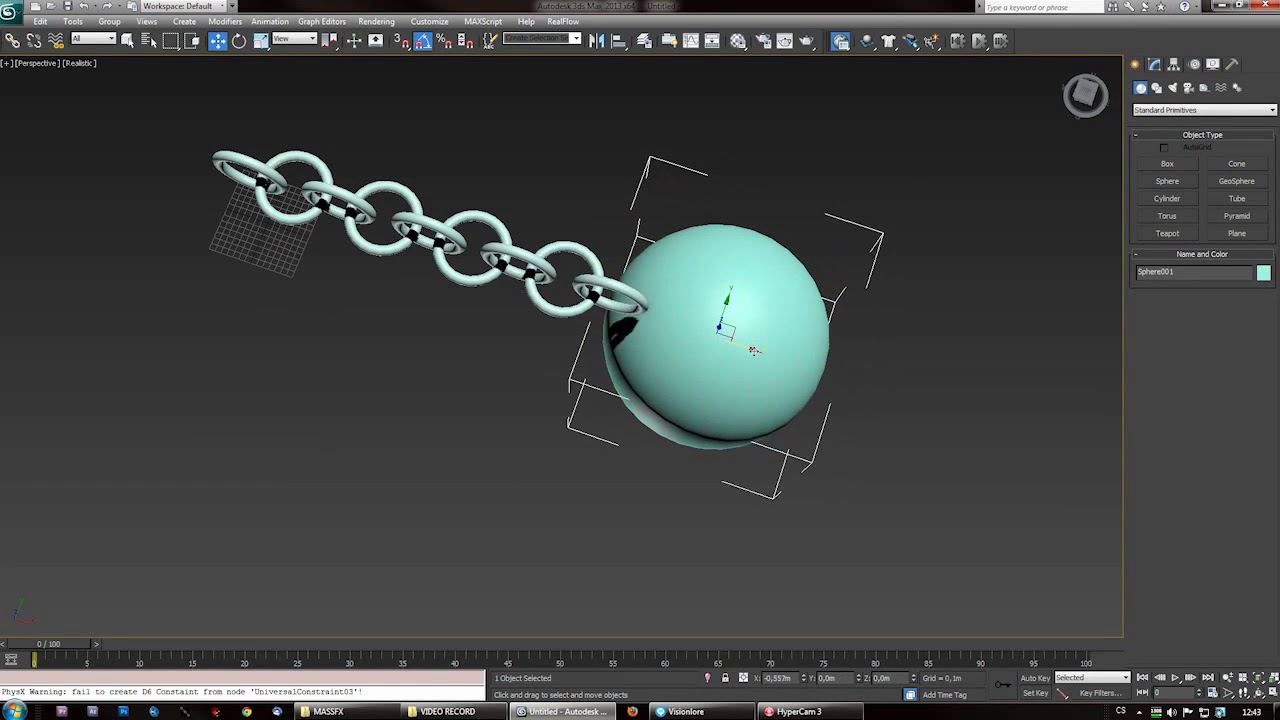
Task: Activate Select and Move tool
Action: [218, 41]
